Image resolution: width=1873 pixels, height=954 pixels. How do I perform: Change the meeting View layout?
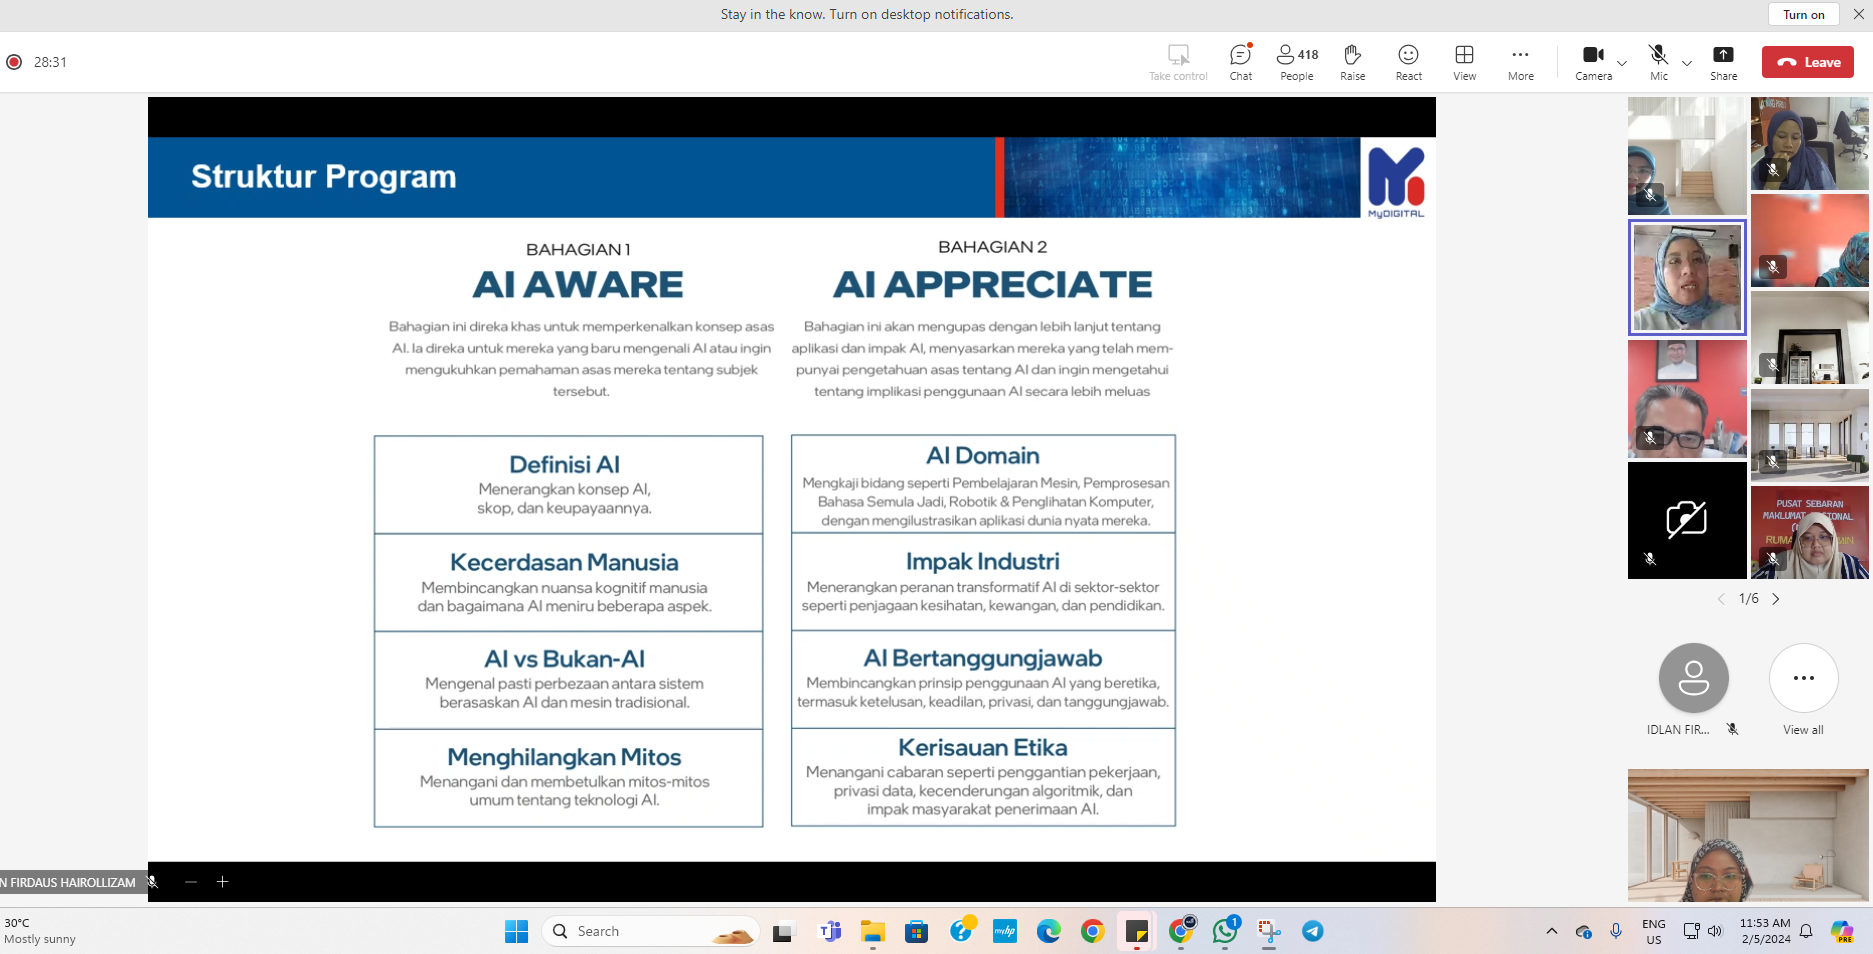click(x=1464, y=62)
